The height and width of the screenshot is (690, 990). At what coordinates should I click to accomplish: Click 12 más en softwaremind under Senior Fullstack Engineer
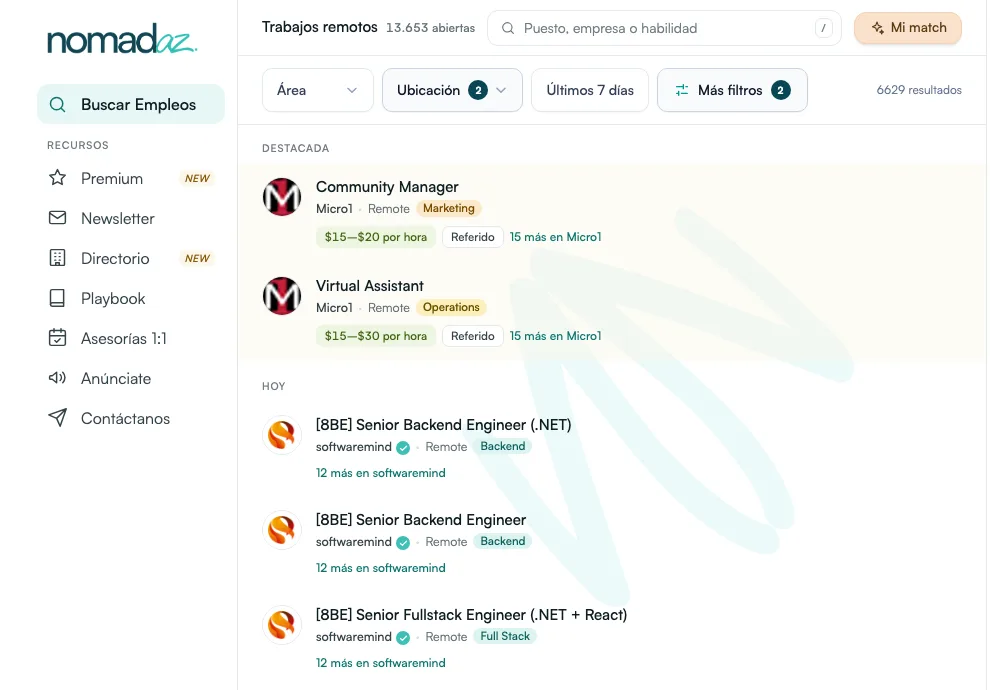[x=380, y=663]
